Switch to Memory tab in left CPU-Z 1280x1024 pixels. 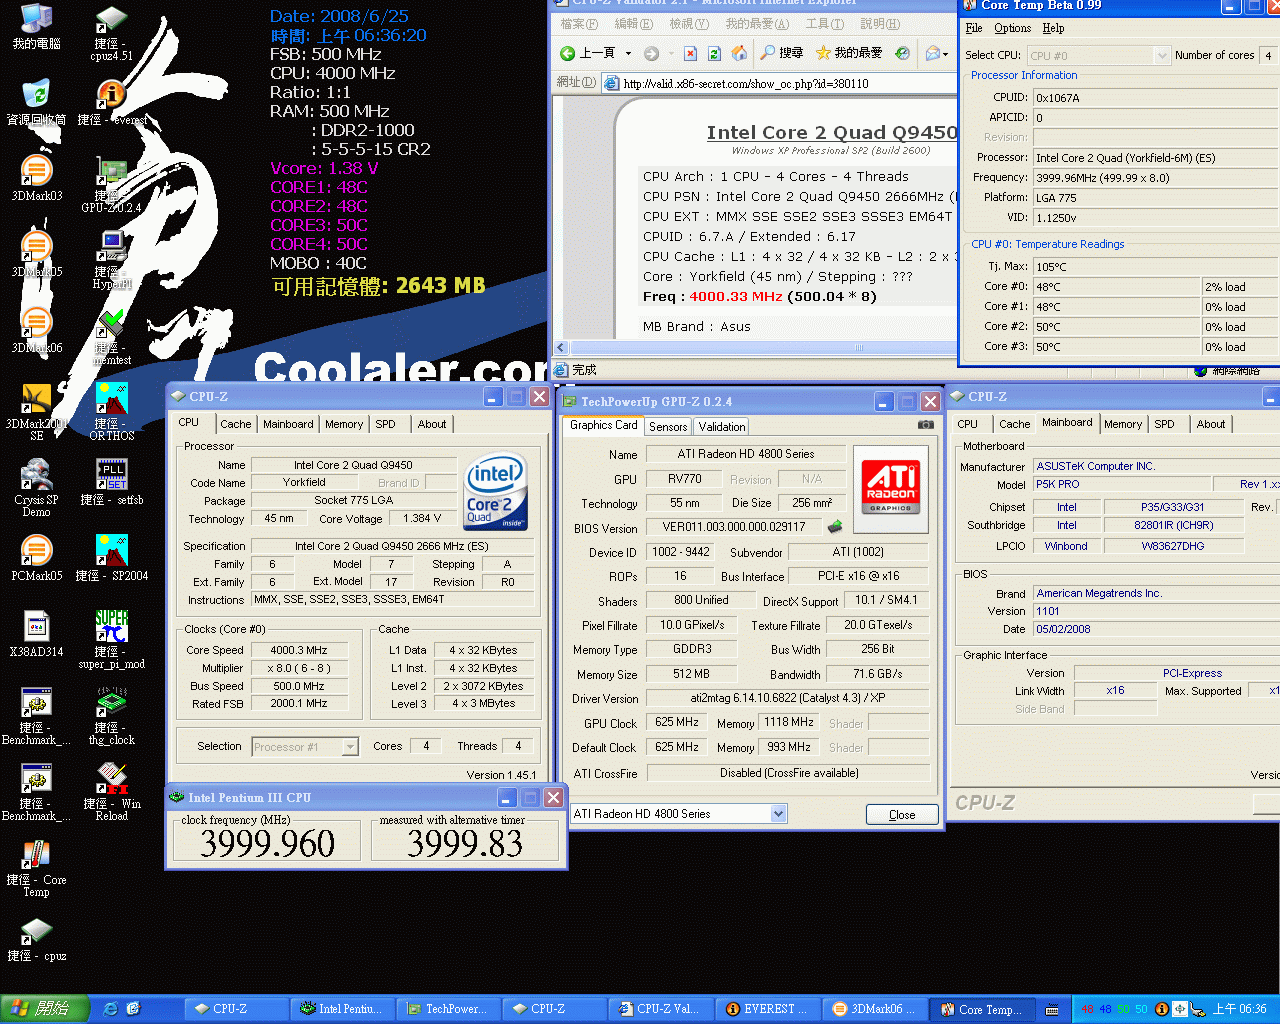[344, 424]
